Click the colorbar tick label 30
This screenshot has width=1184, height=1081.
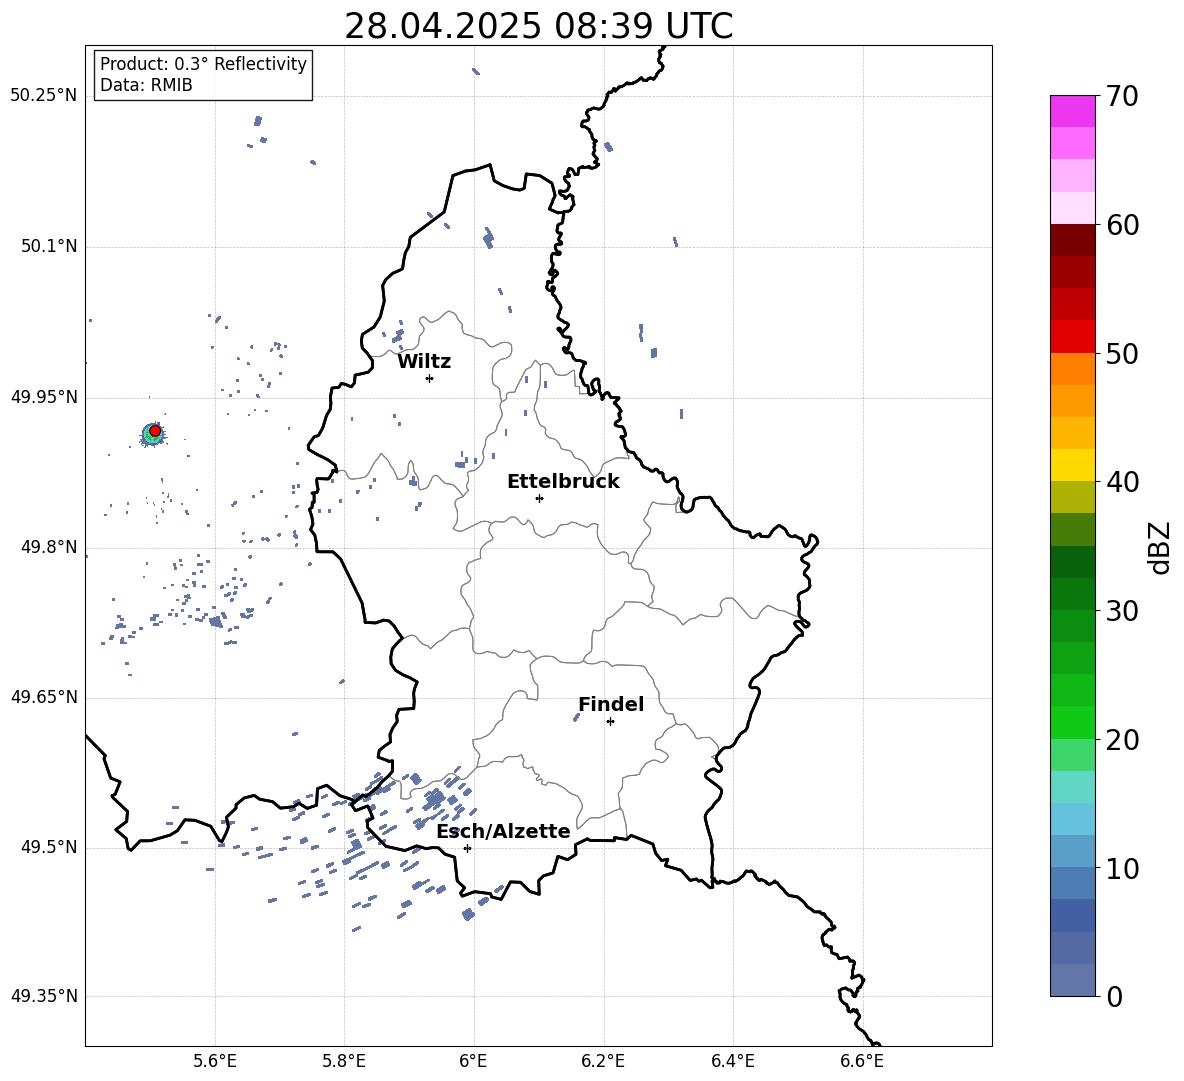coord(1123,611)
